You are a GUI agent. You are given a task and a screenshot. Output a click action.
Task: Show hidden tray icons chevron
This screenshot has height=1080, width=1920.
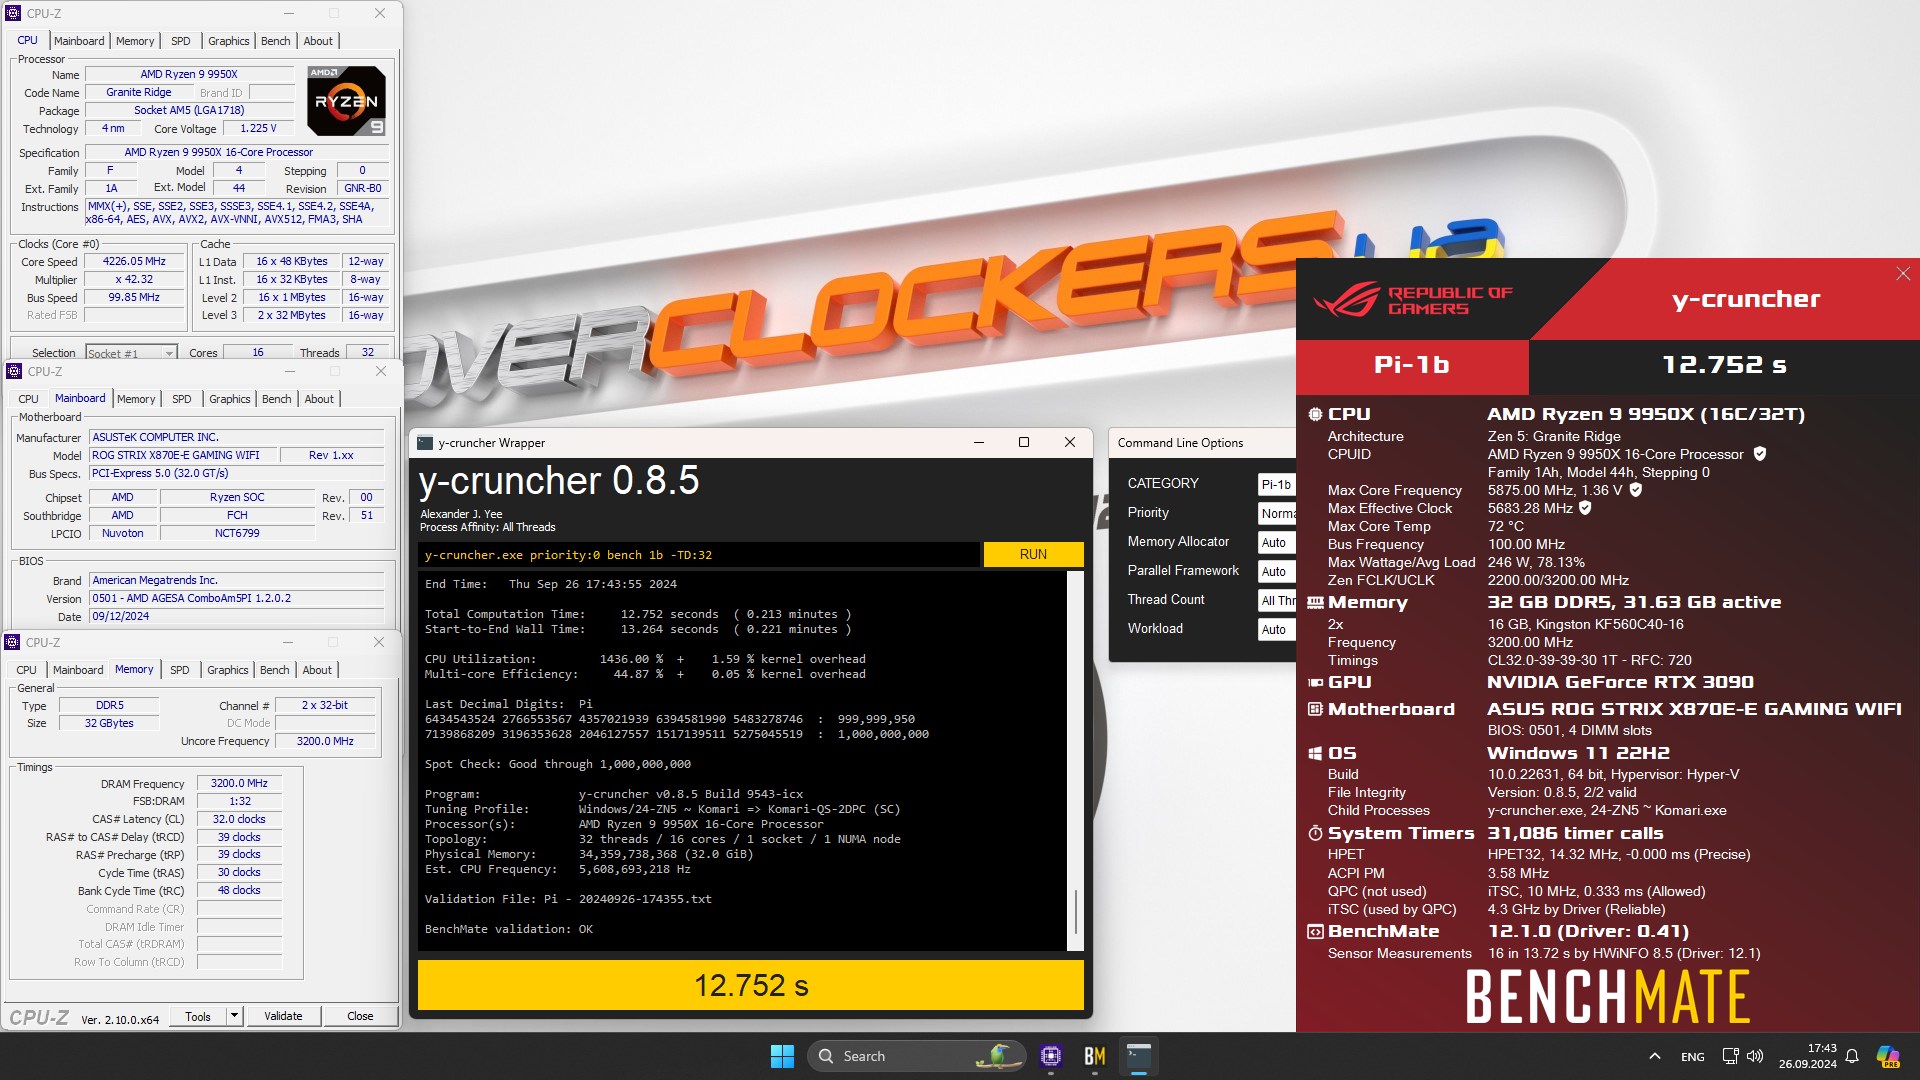[1655, 1056]
